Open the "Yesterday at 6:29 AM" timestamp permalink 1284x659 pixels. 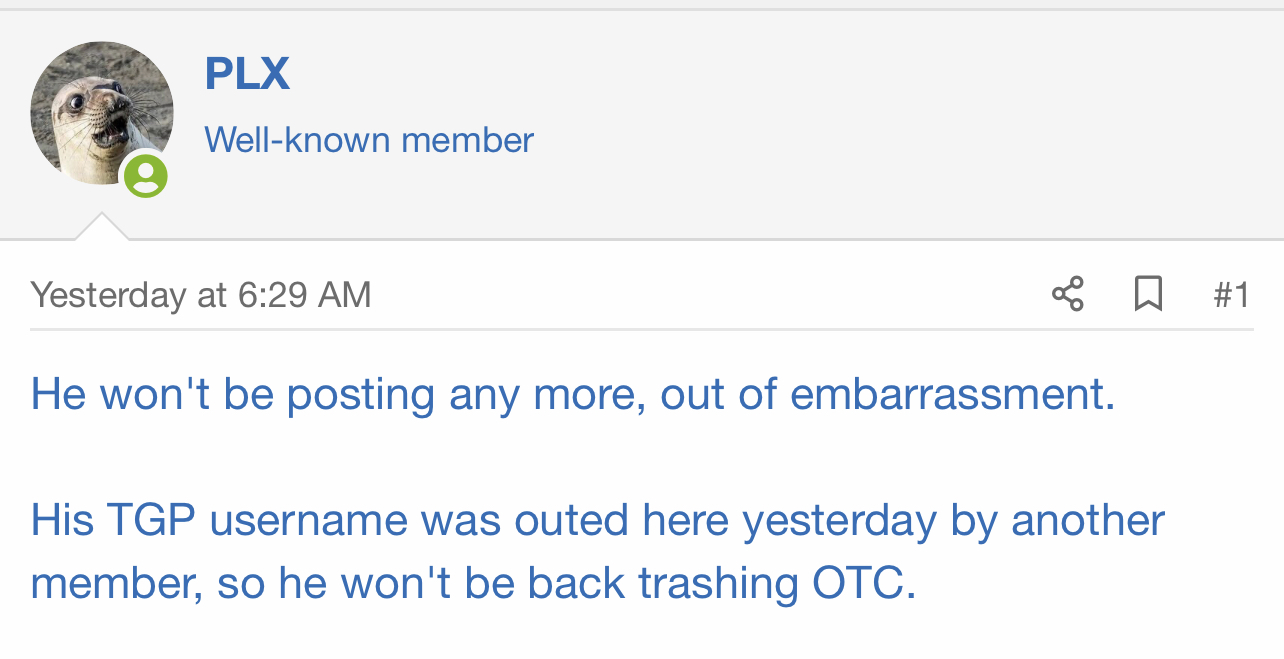tap(201, 295)
